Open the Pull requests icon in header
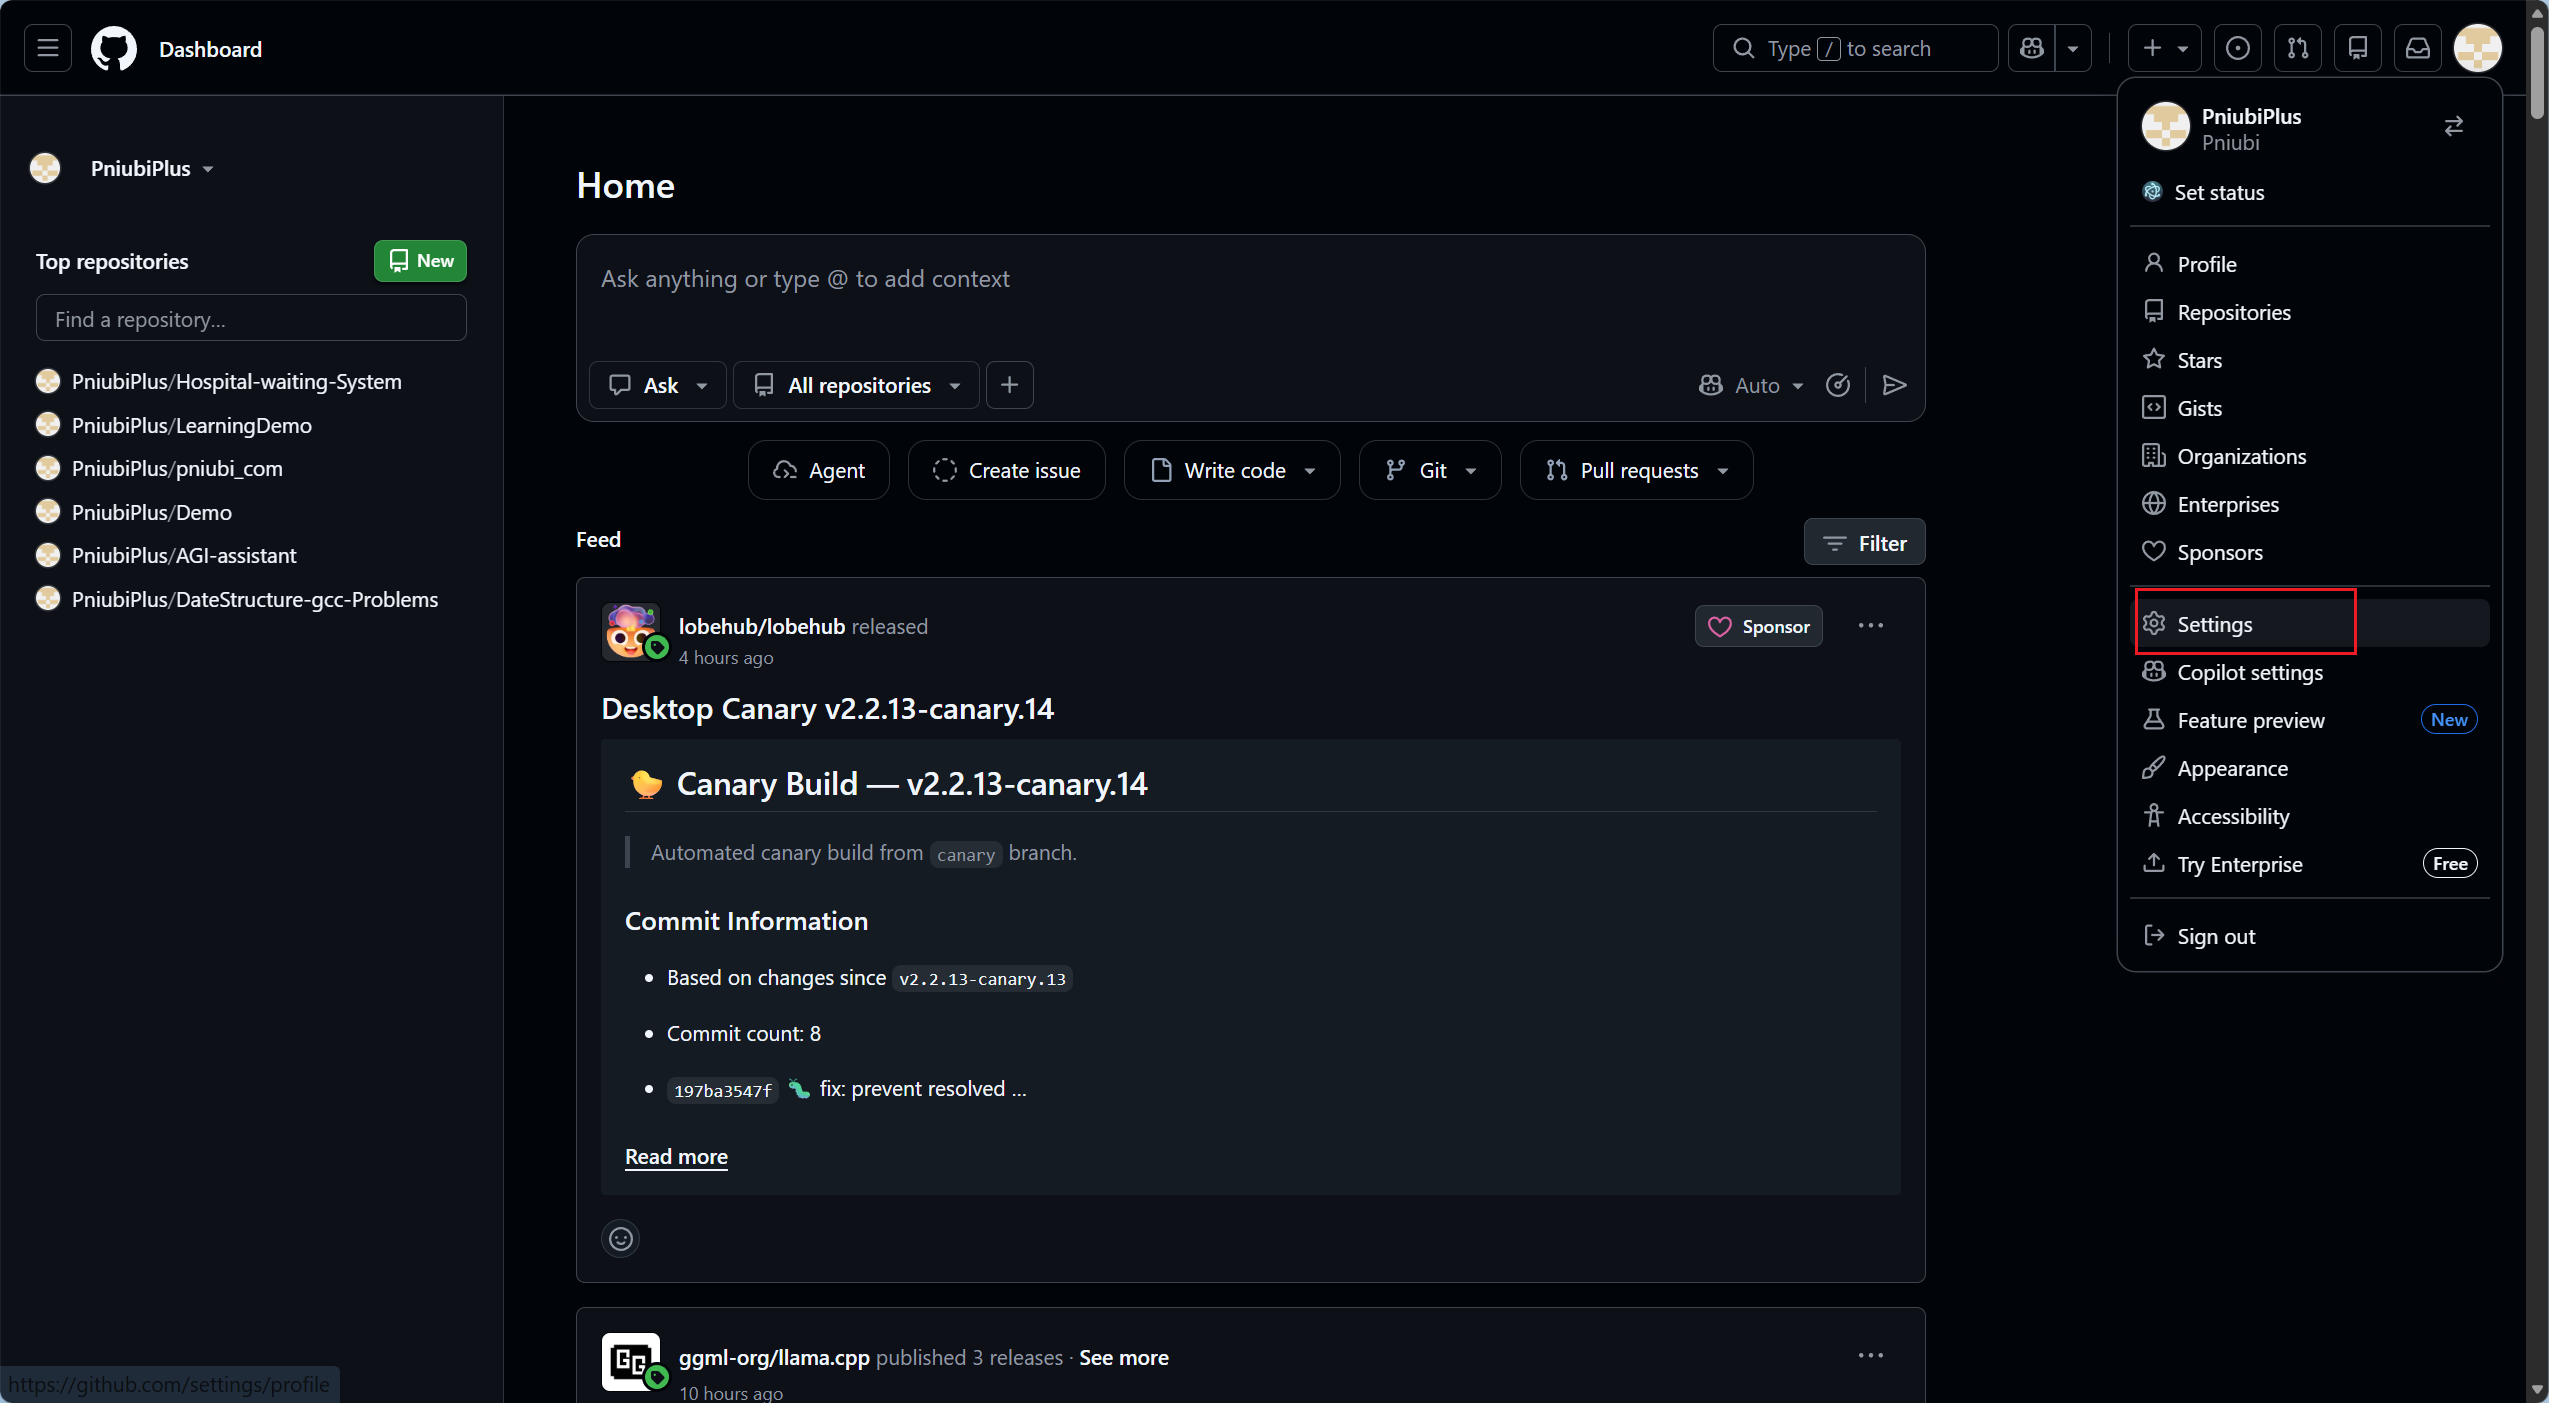 tap(2298, 48)
